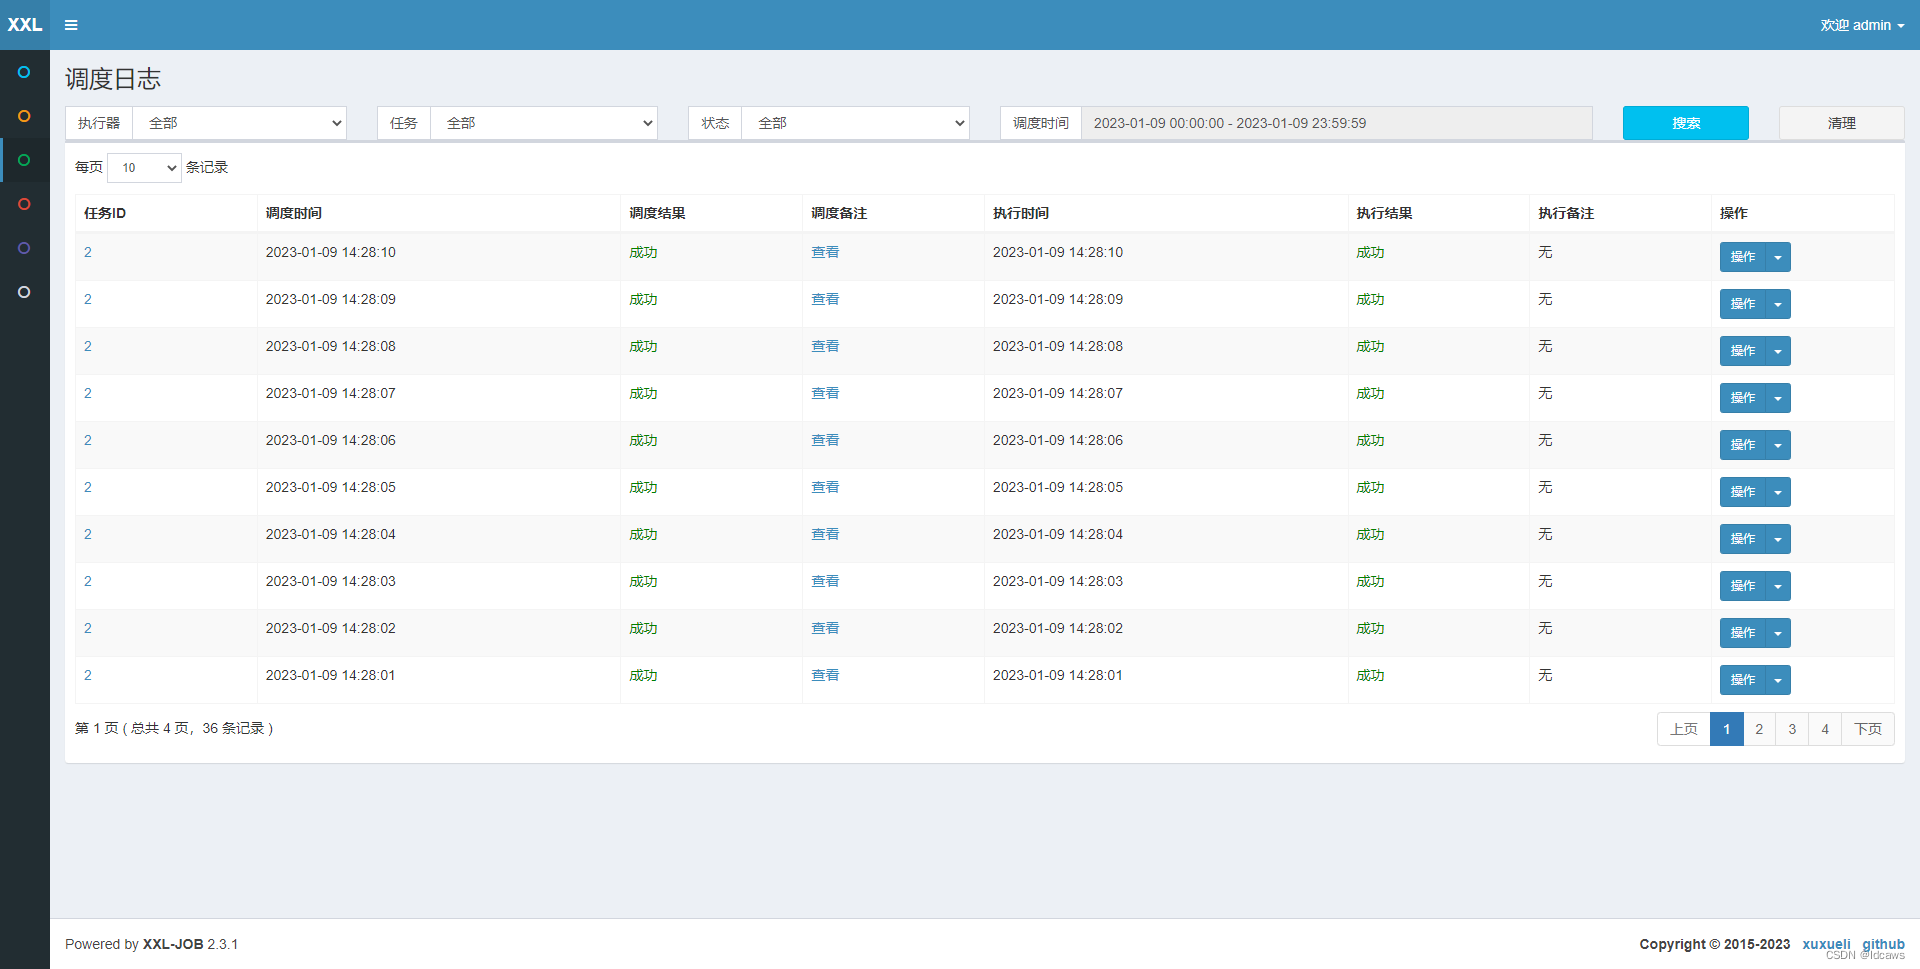This screenshot has width=1920, height=969.
Task: Expand 操作 caret for 14:28:05 row
Action: click(x=1778, y=492)
